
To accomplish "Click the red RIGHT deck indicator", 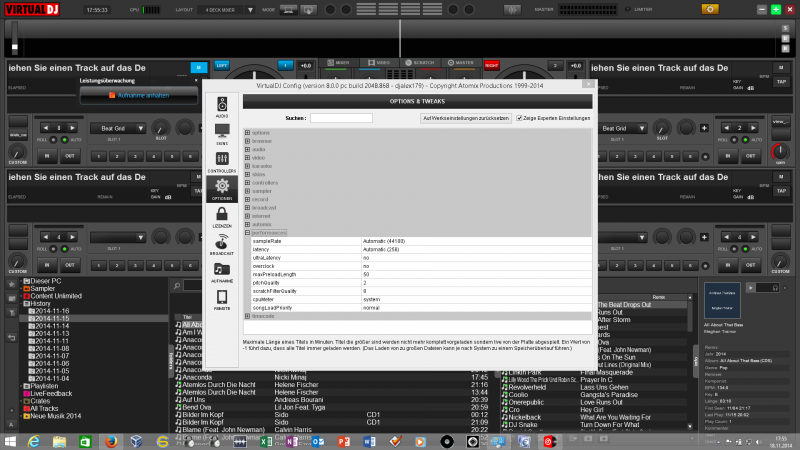I will [492, 65].
